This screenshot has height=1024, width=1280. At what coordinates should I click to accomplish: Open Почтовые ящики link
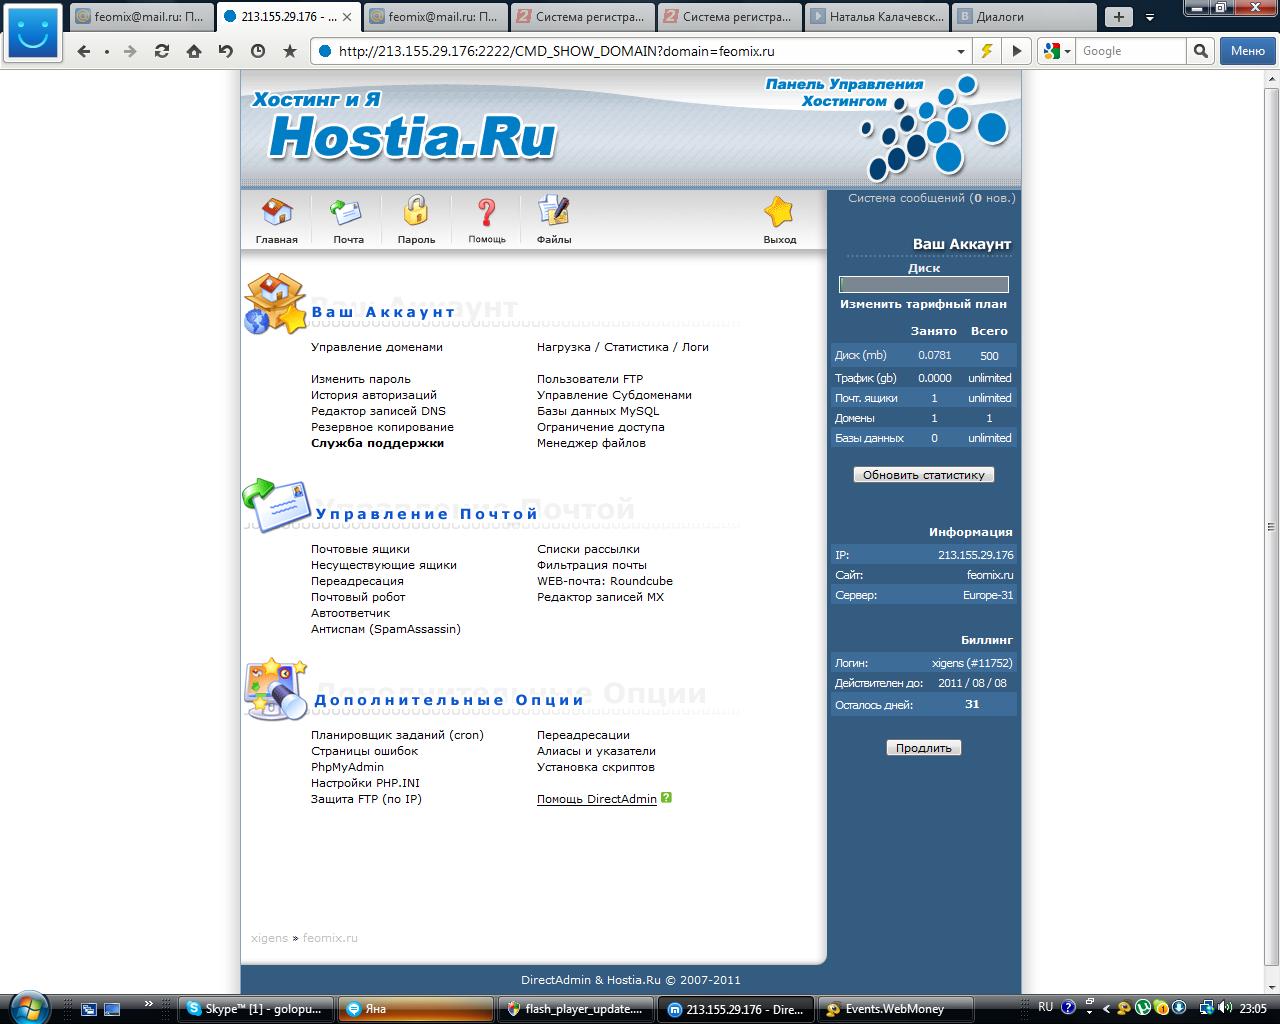(360, 549)
